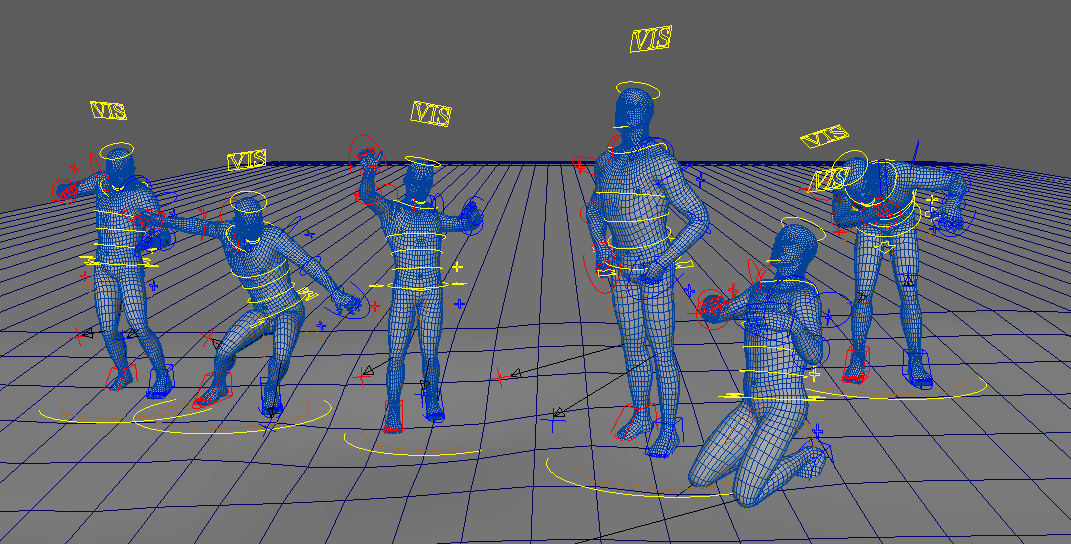Viewport: 1071px width, 544px height.
Task: Select red foot control of crouching lunging figure
Action: 213,390
